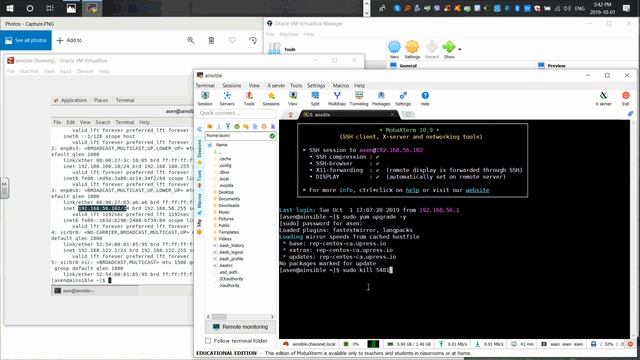640x360 pixels.
Task: Click the Split toolbar icon
Action: [315, 98]
